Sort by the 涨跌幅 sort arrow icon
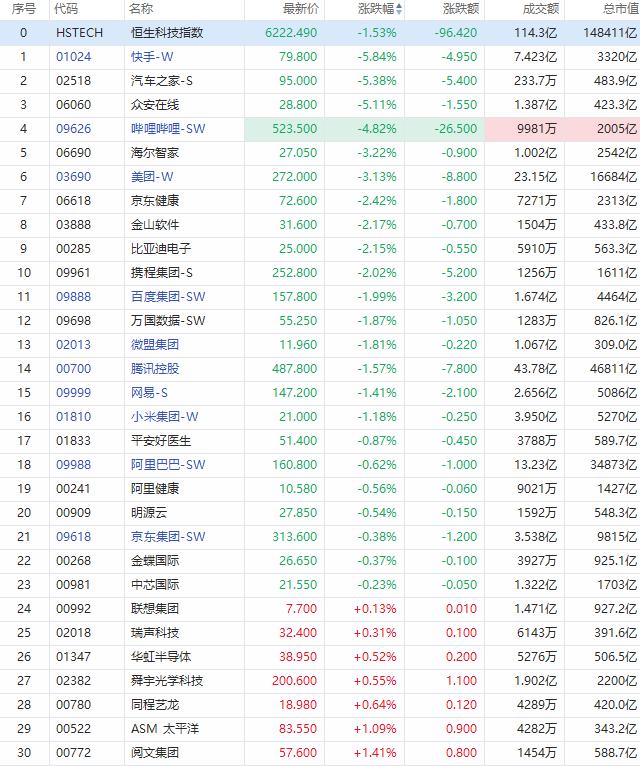The image size is (640, 766). (399, 9)
